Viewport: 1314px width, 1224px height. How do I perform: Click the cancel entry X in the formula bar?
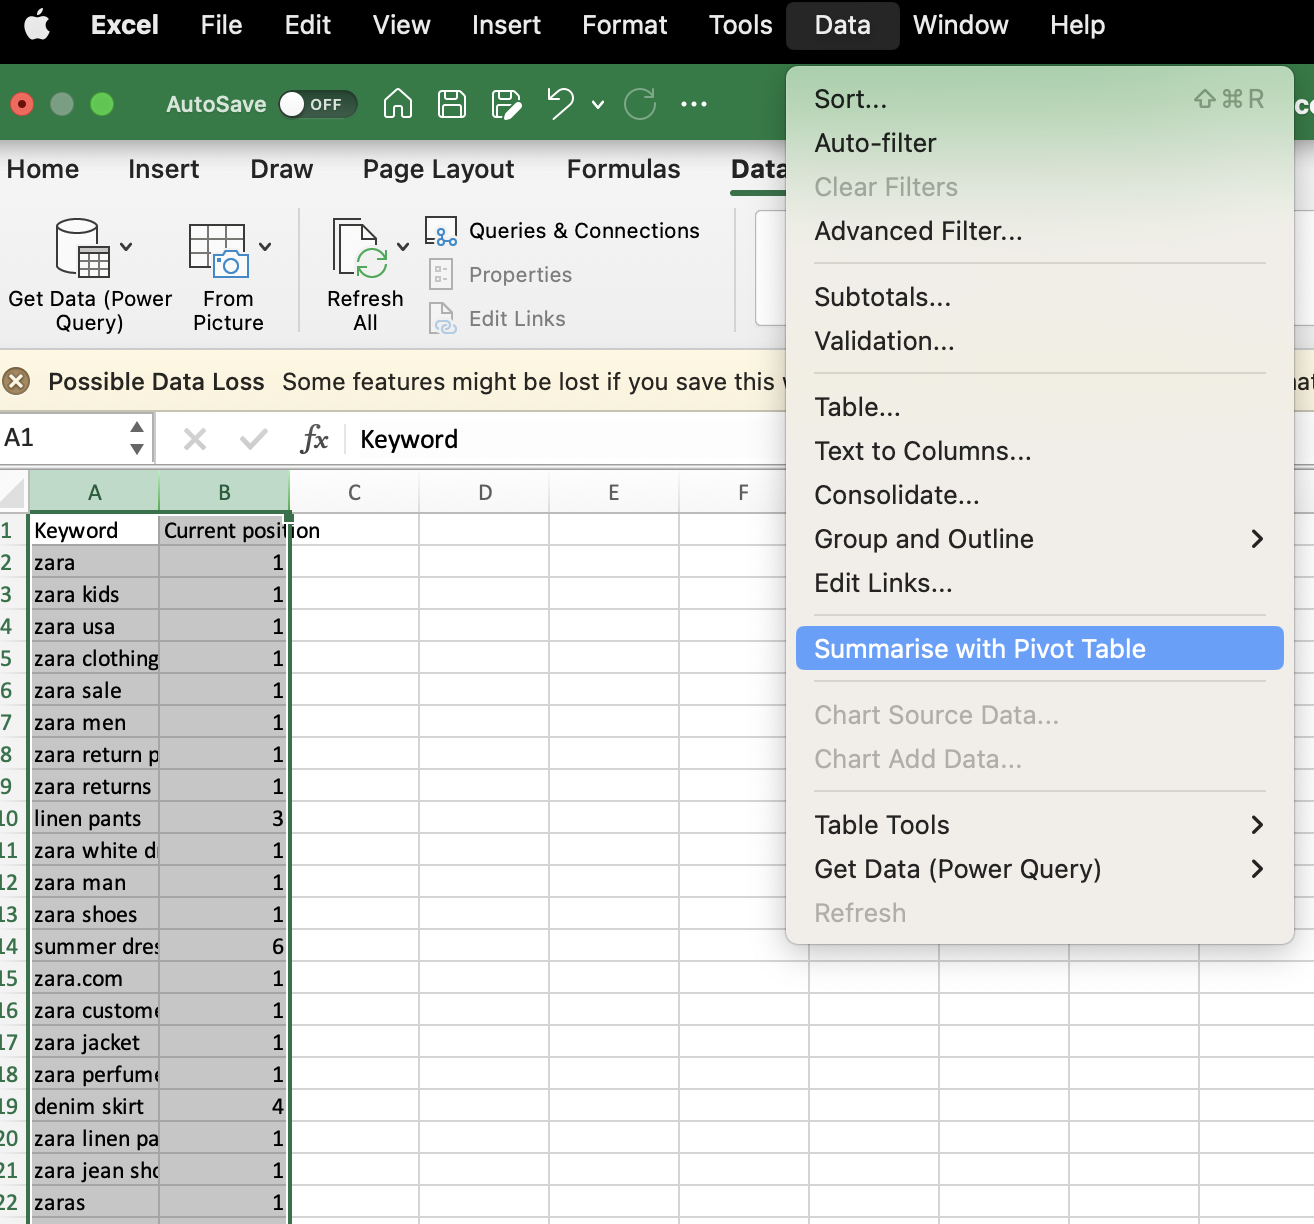coord(195,439)
